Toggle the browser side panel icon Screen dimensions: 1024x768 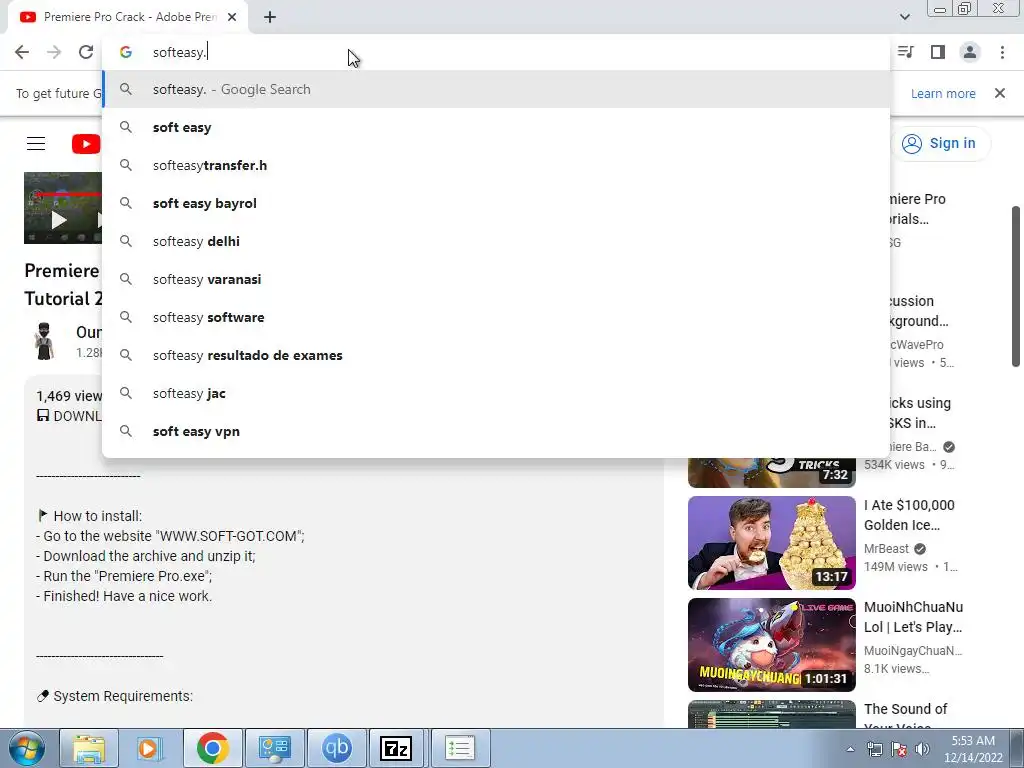pos(938,52)
